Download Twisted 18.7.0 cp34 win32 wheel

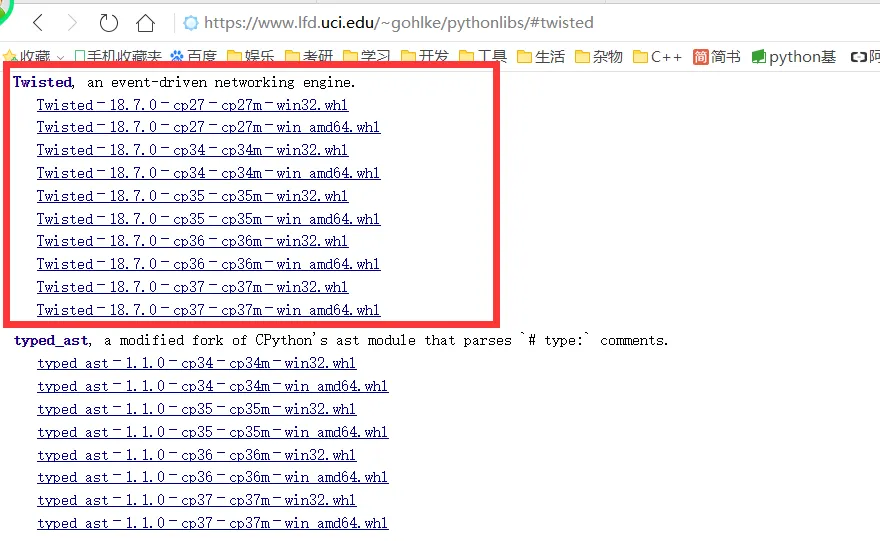pos(192,150)
